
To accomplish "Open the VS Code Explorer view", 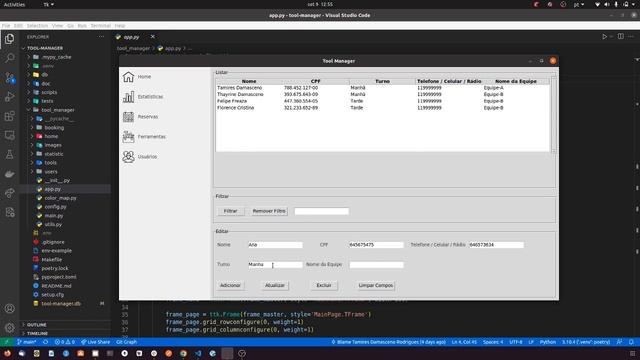I will pos(9,39).
